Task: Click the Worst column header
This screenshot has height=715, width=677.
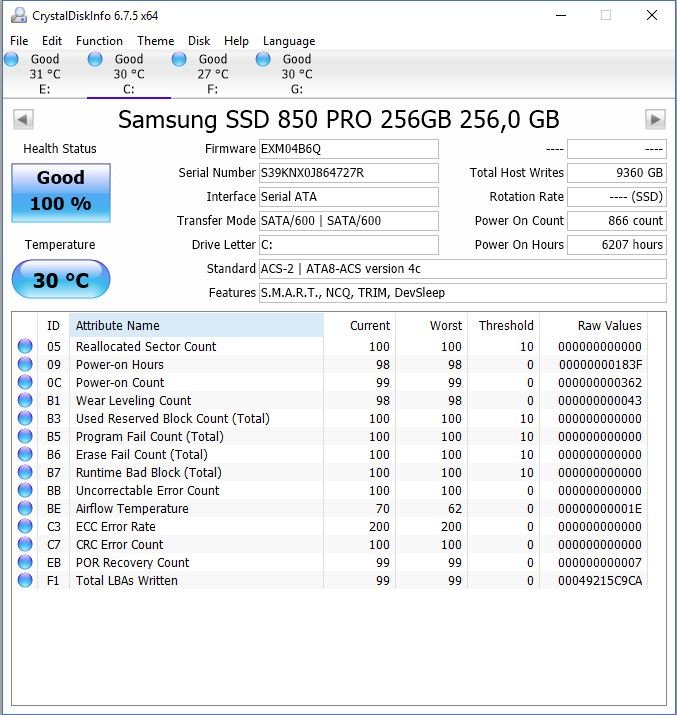Action: [432, 326]
